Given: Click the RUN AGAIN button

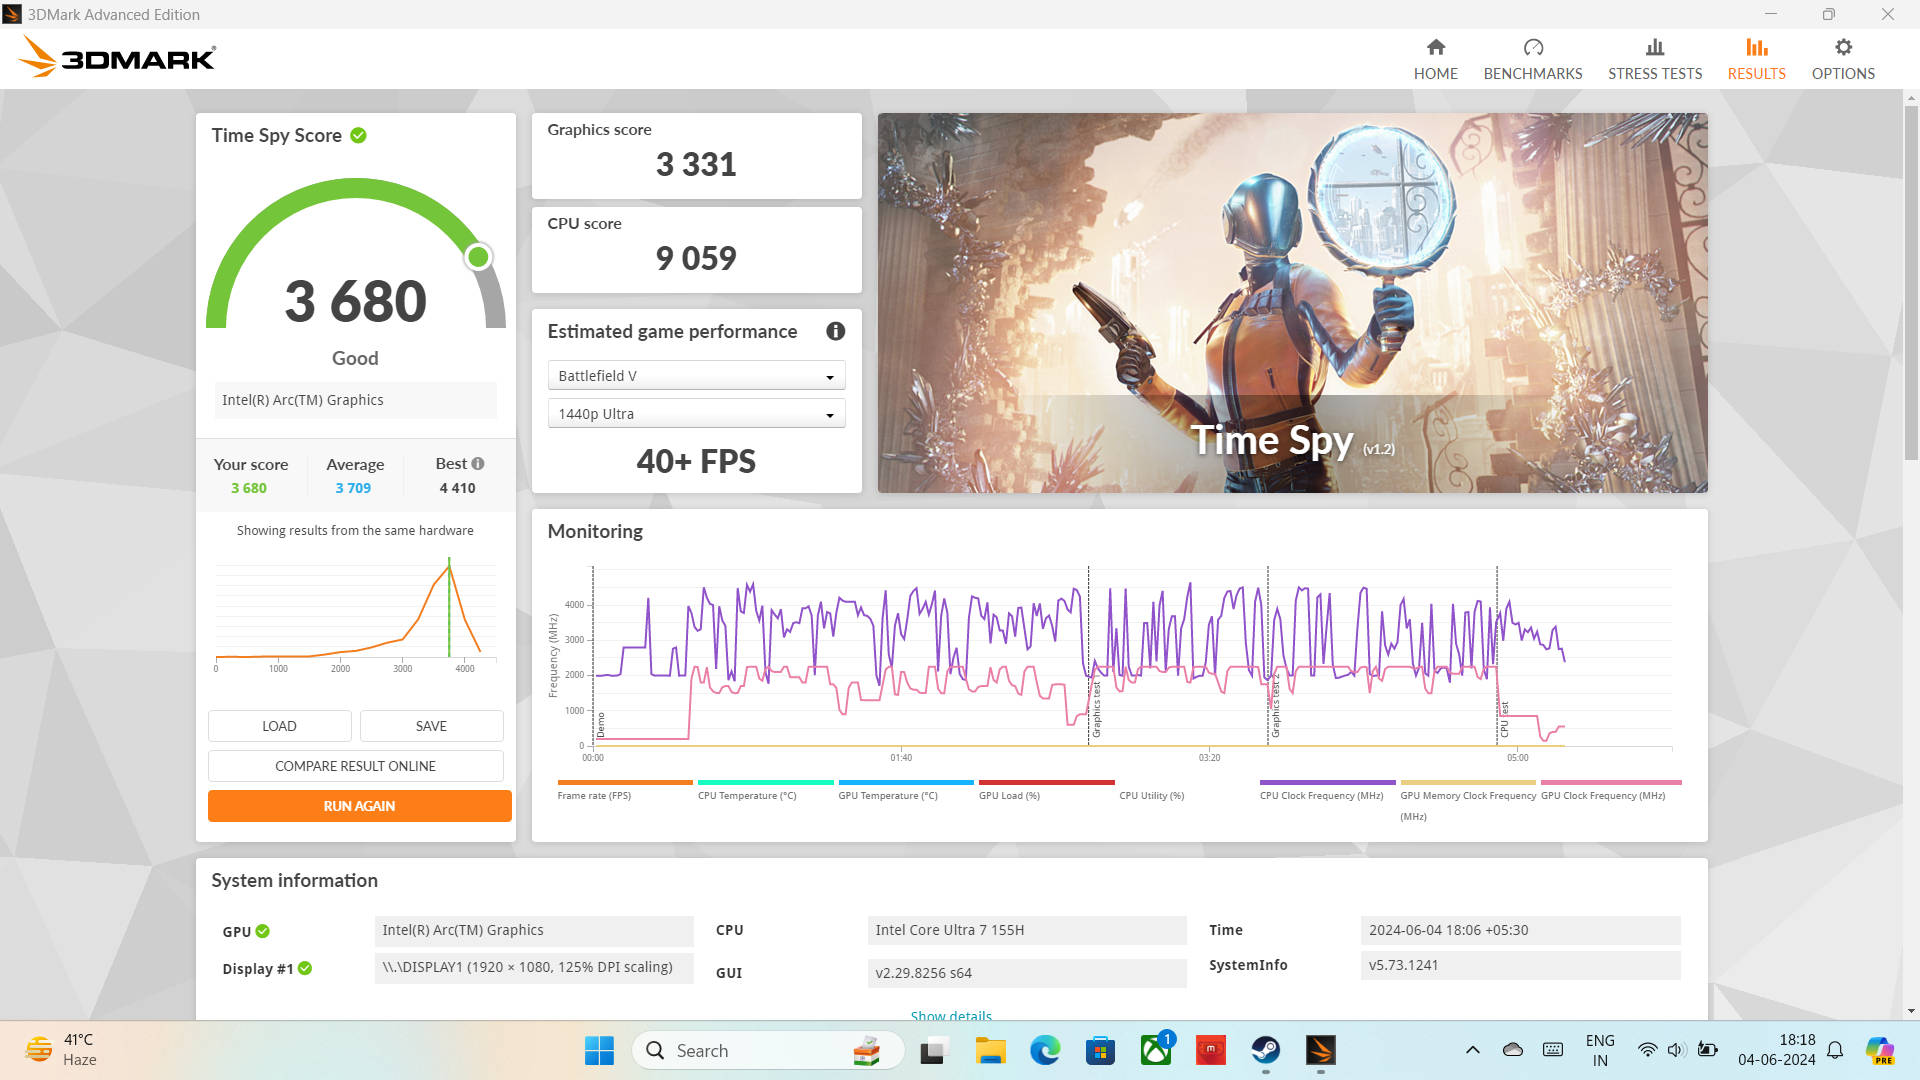Looking at the screenshot, I should 359,806.
